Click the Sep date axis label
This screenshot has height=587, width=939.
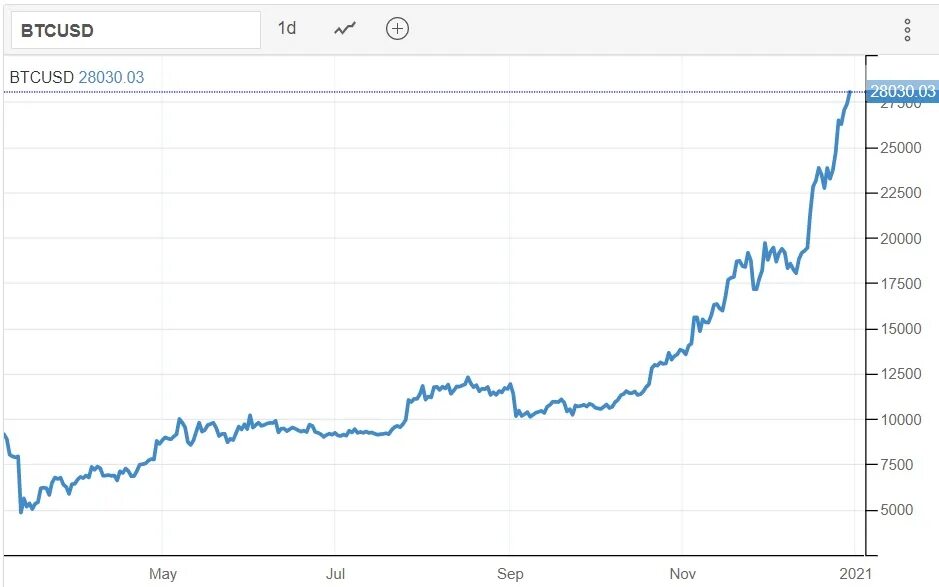(510, 574)
